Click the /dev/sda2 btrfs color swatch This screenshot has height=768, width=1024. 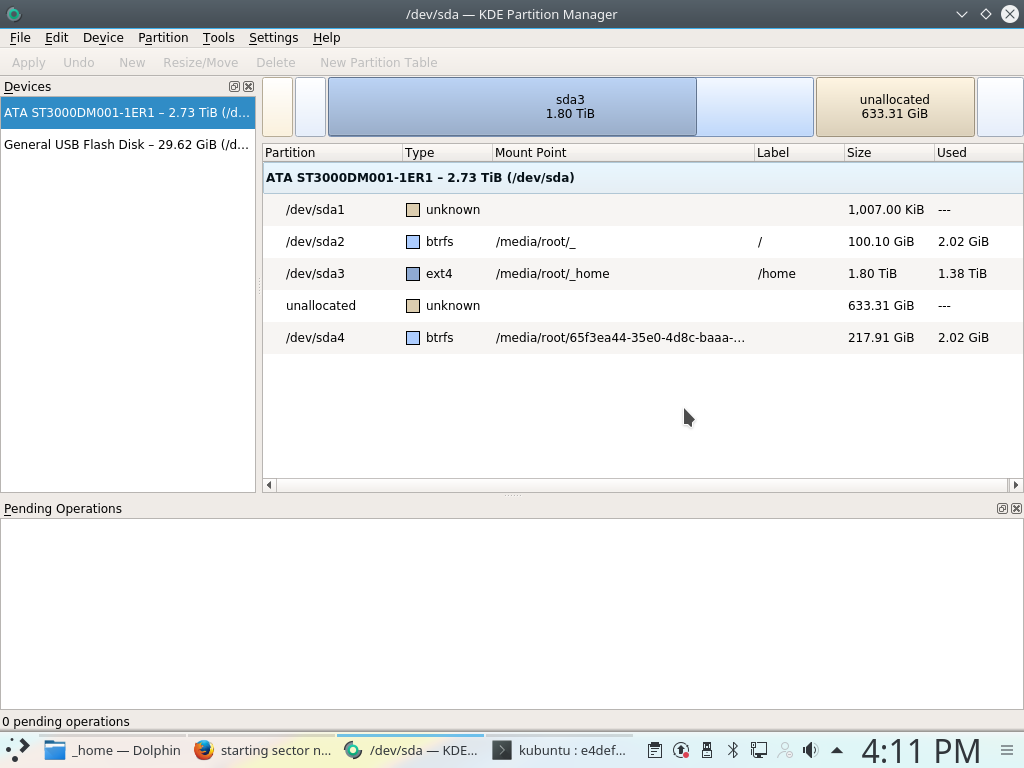coord(413,242)
